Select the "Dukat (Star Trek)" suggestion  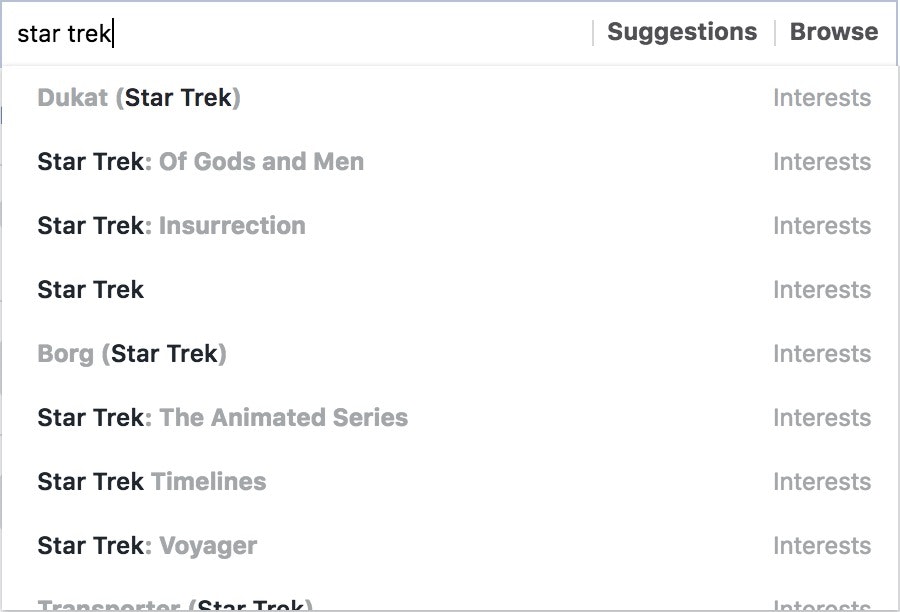pos(139,98)
